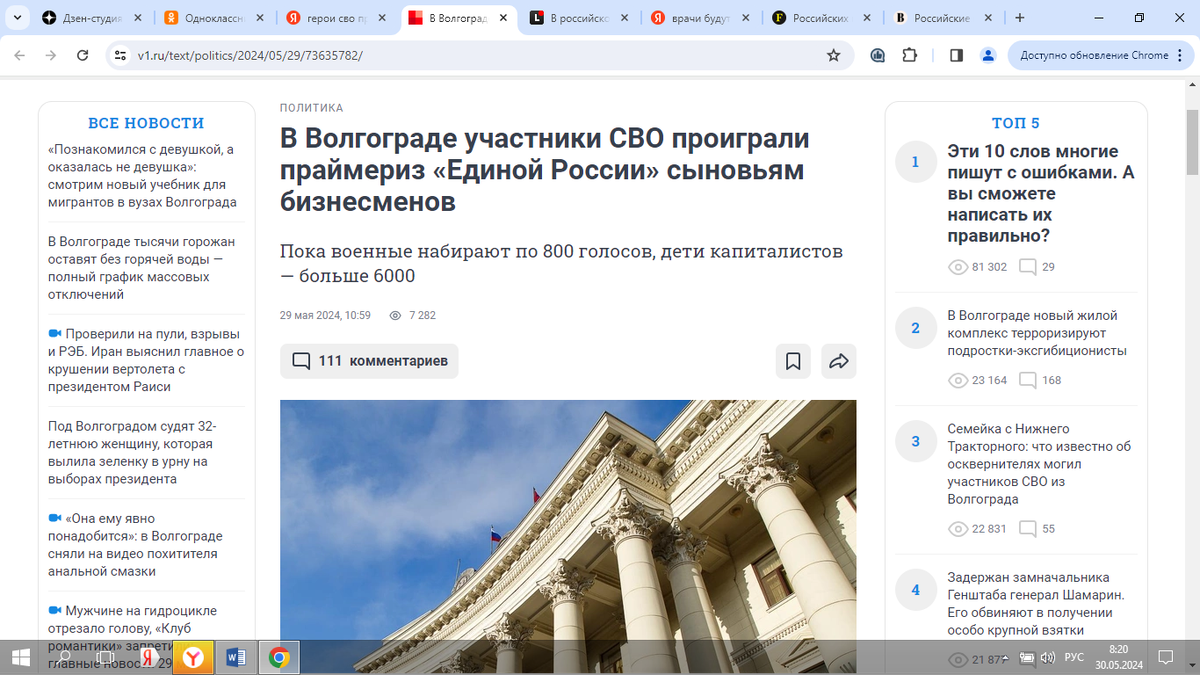Open news about Мужчине на гидроцикле
The image size is (1200, 675).
[132, 635]
